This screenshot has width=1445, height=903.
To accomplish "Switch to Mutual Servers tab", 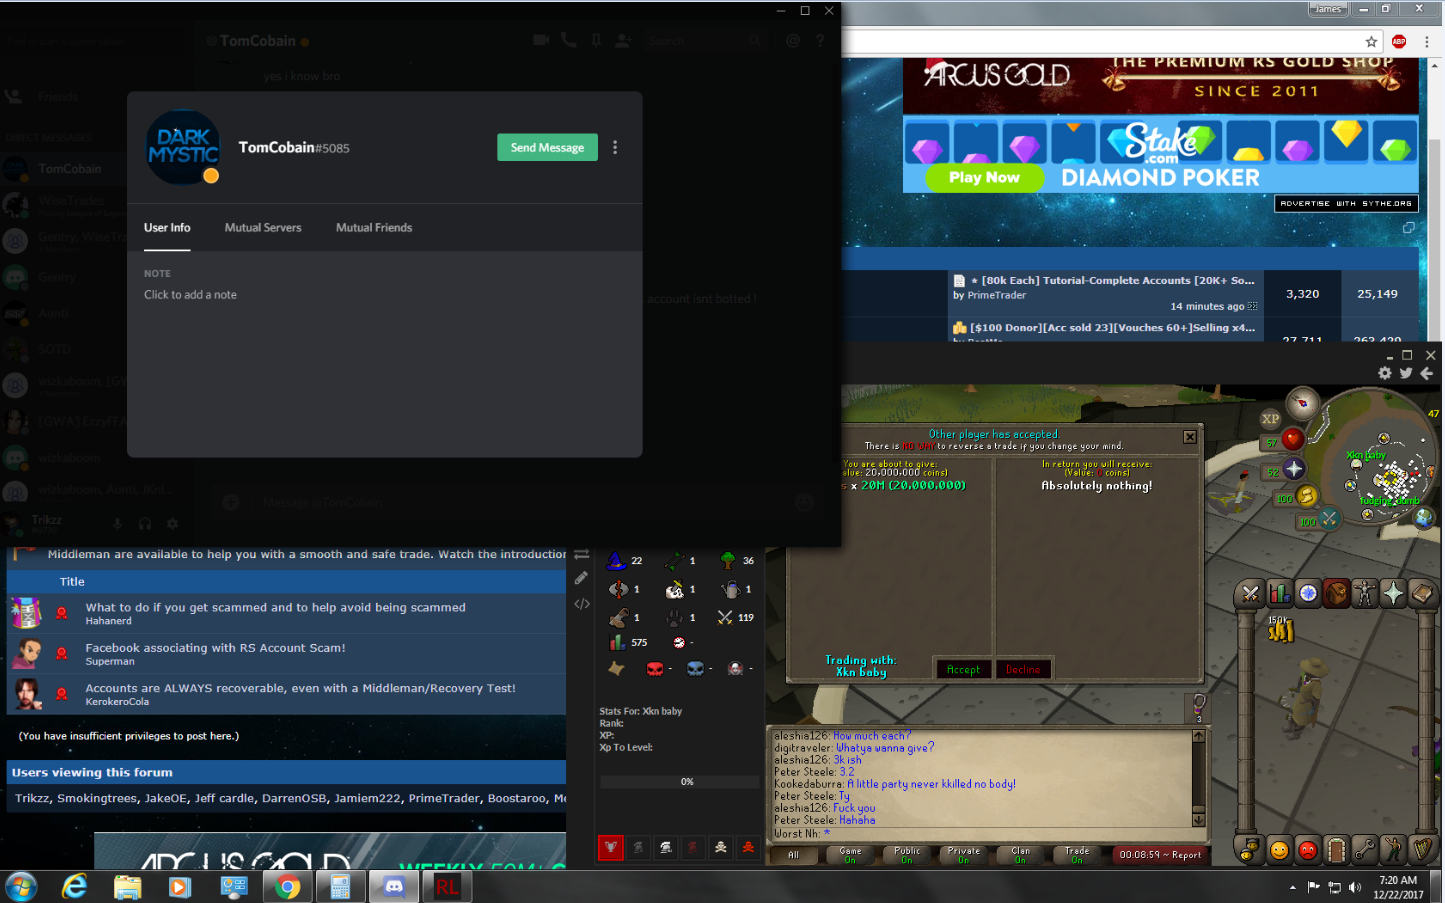I will [263, 228].
